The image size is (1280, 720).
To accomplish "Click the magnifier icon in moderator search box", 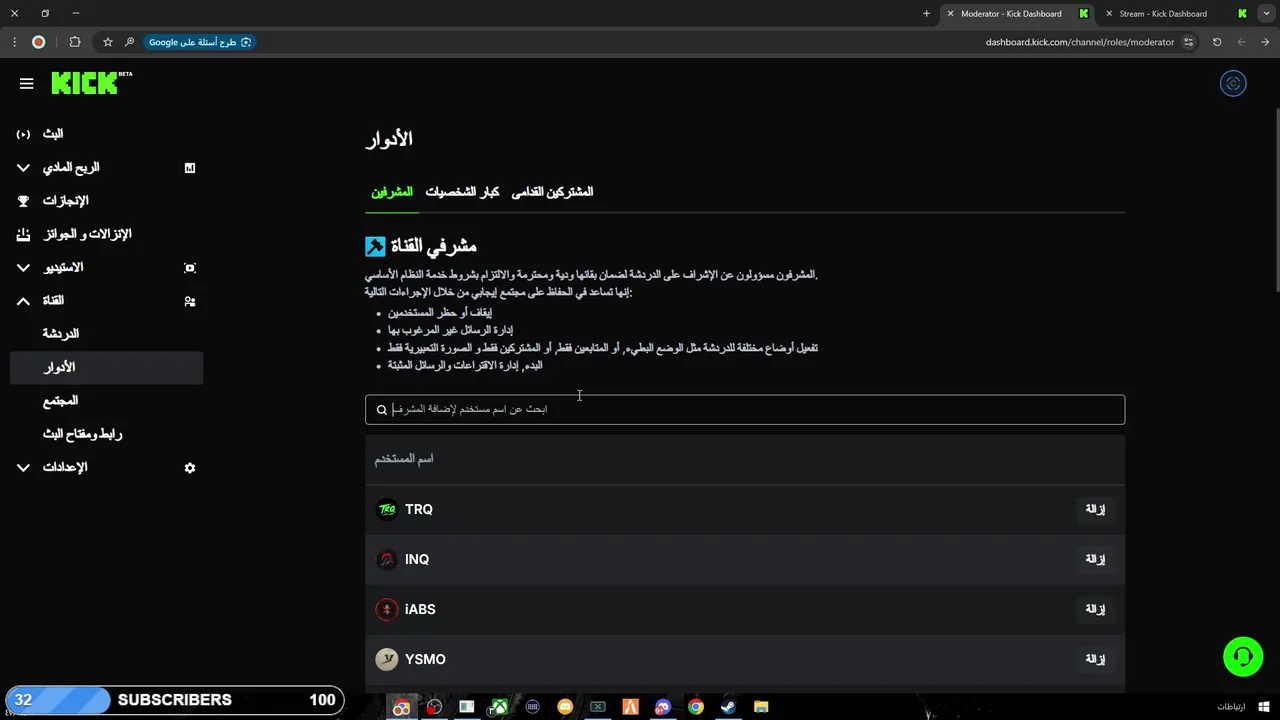I will (x=382, y=410).
